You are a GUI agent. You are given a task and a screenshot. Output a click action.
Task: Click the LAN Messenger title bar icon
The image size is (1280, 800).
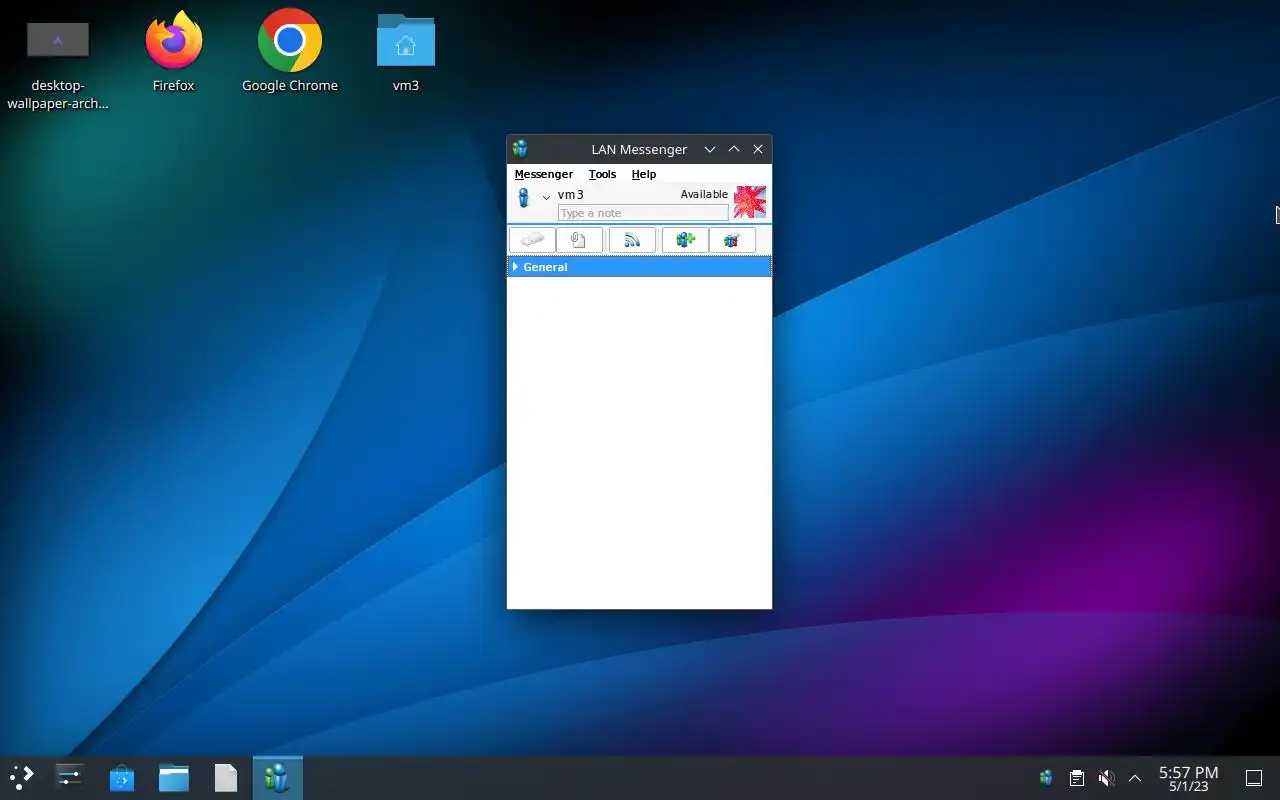coord(520,149)
